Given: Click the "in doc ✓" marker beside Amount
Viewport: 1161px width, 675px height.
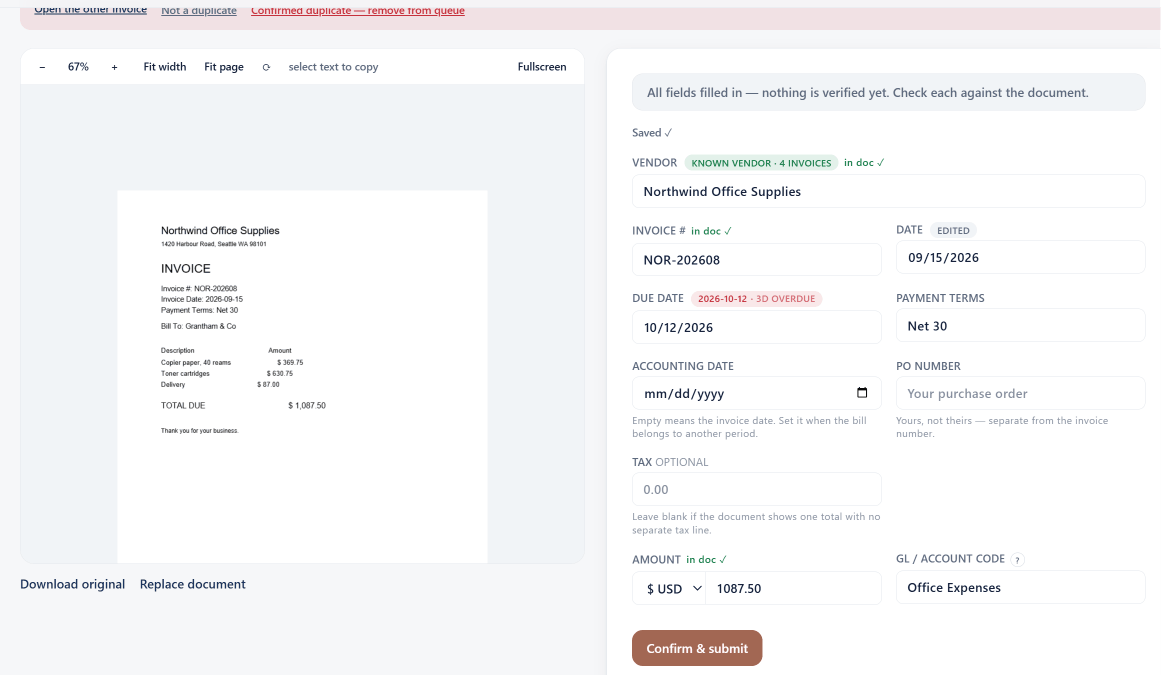Looking at the screenshot, I should click(x=706, y=560).
